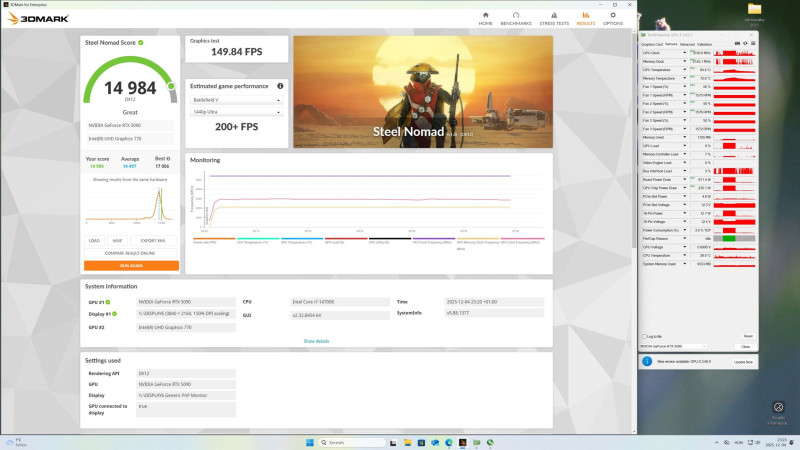Open the Validation tab in GPU-Z
This screenshot has height=450, width=800.
tap(704, 44)
